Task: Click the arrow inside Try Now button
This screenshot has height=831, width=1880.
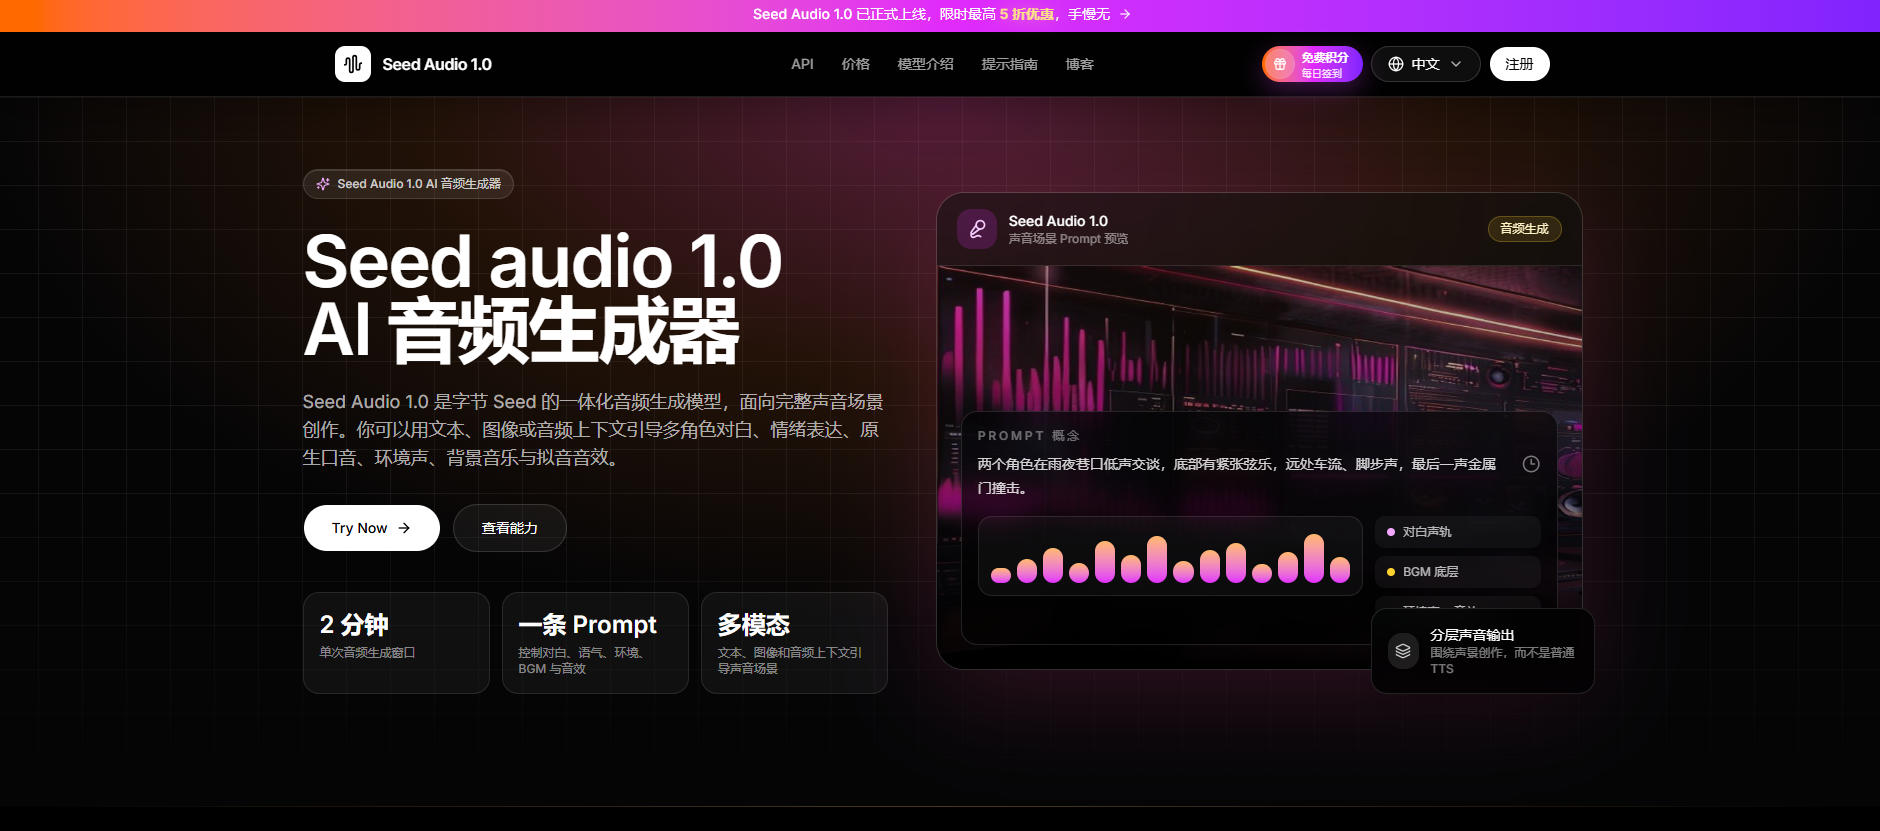Action: coord(404,528)
